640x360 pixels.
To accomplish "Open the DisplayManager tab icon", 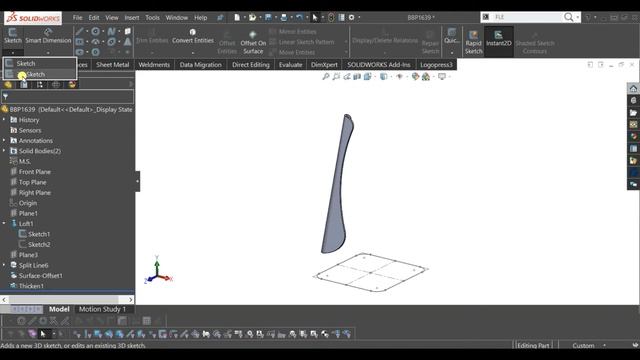I will click(72, 84).
